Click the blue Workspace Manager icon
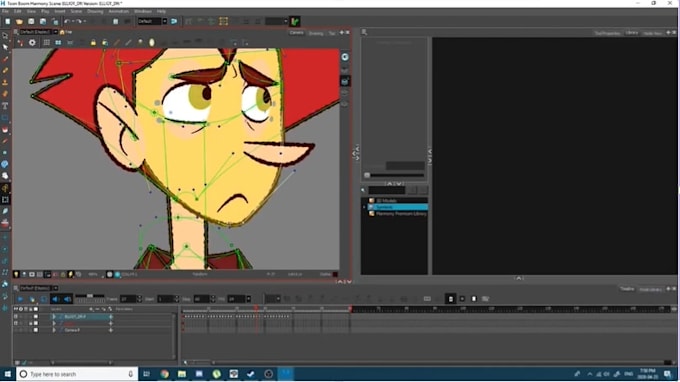The width and height of the screenshot is (680, 382). (174, 21)
